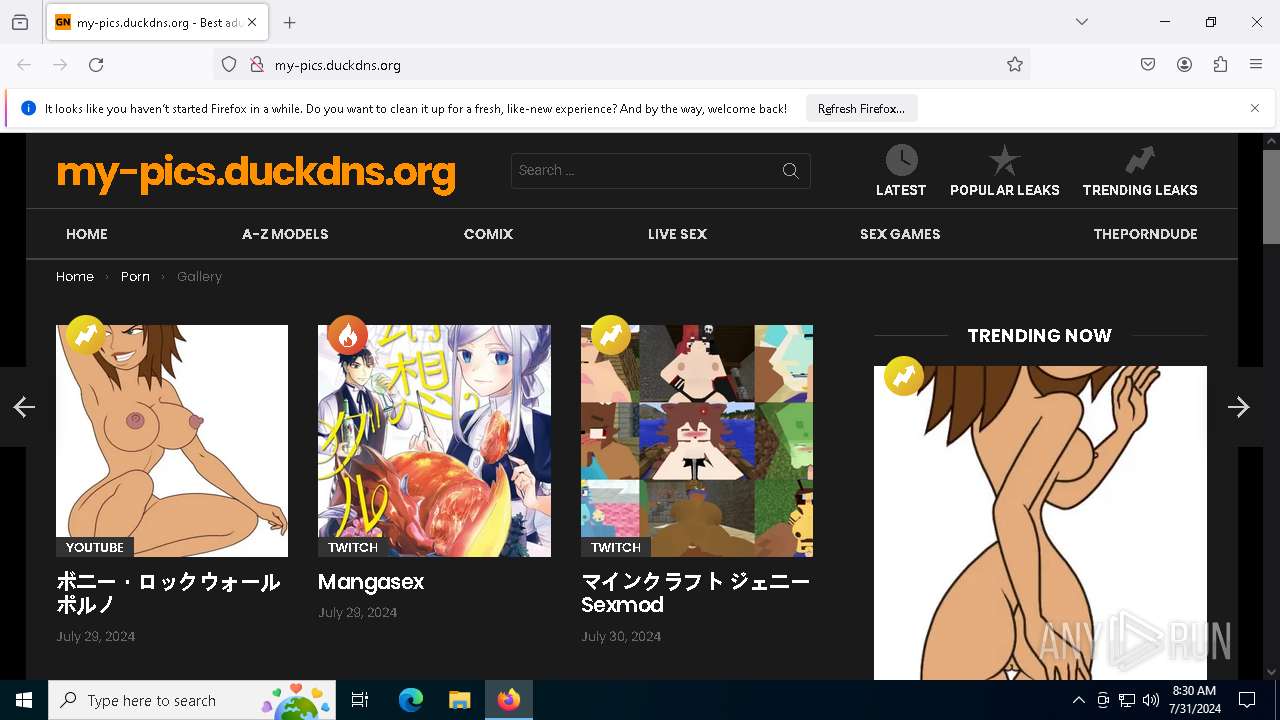The width and height of the screenshot is (1280, 720).
Task: Open the tracking protection shield icon
Action: (x=229, y=65)
